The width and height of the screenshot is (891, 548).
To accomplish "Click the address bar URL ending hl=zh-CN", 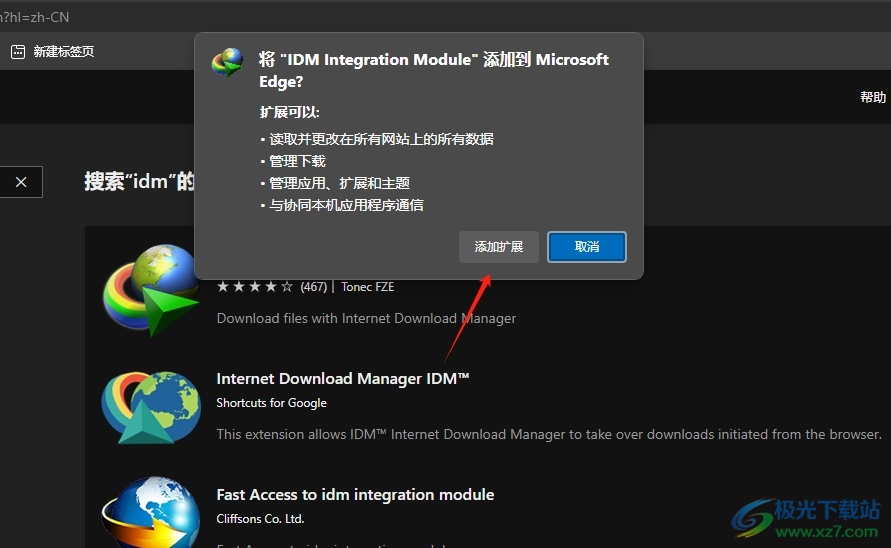I will coord(35,17).
